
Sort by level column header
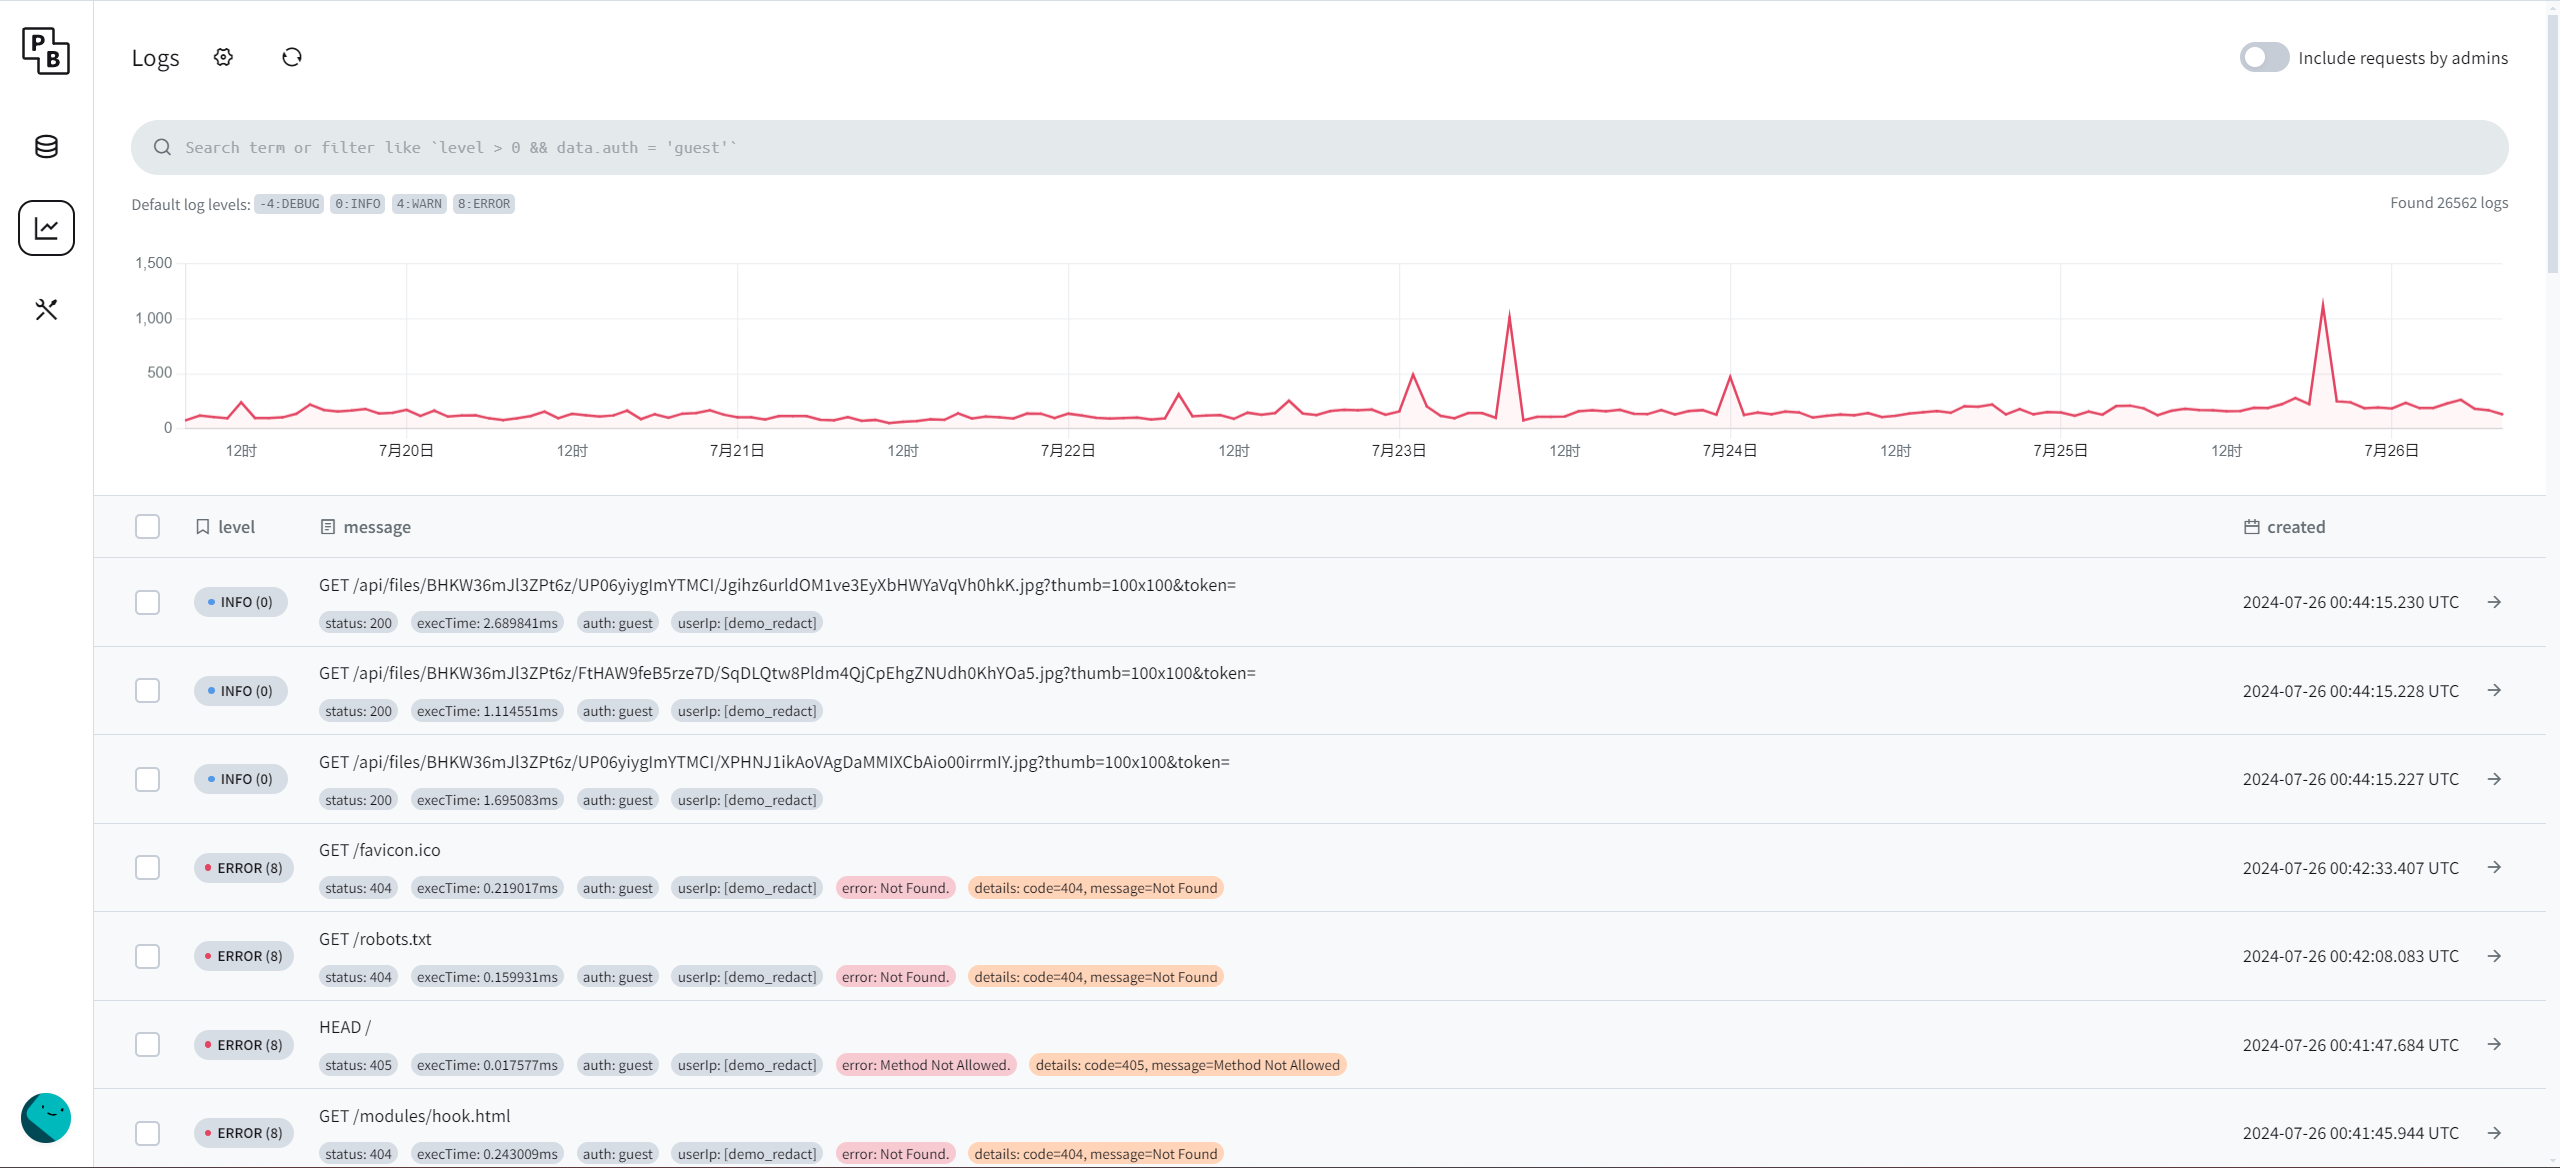pos(225,527)
